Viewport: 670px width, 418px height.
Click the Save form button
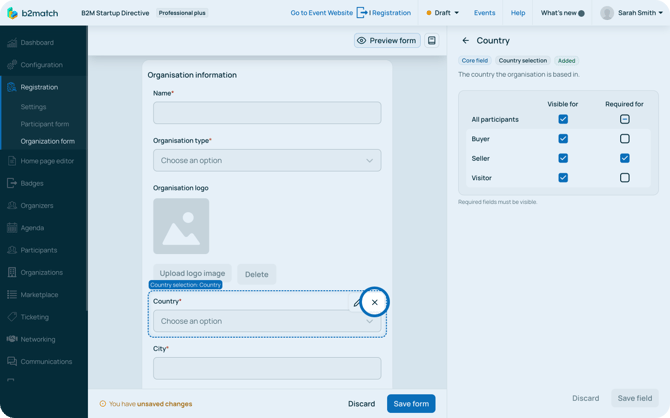[x=411, y=404]
